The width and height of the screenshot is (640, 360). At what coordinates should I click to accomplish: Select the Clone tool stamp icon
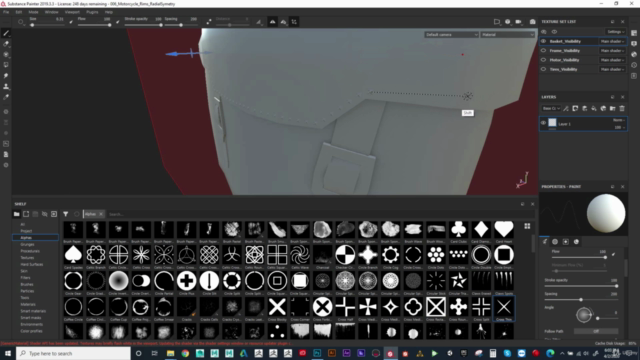6,87
